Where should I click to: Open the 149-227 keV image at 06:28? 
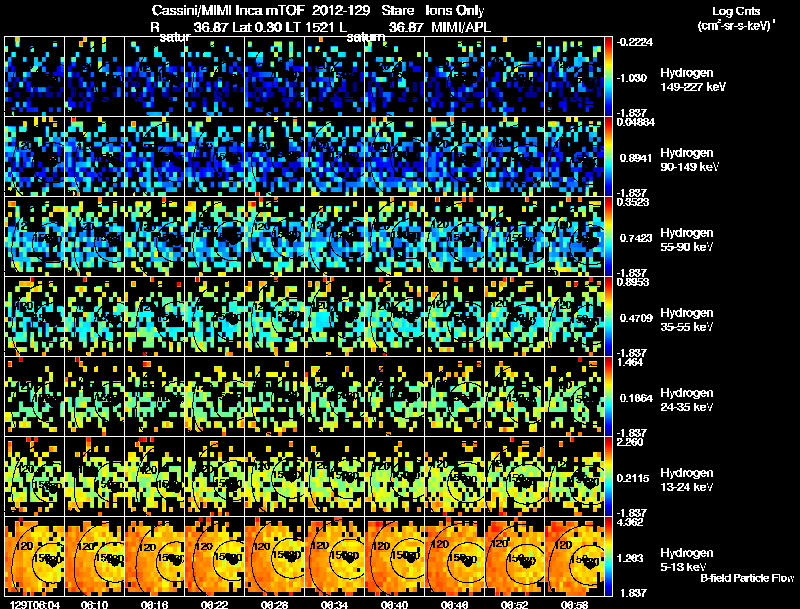point(274,76)
